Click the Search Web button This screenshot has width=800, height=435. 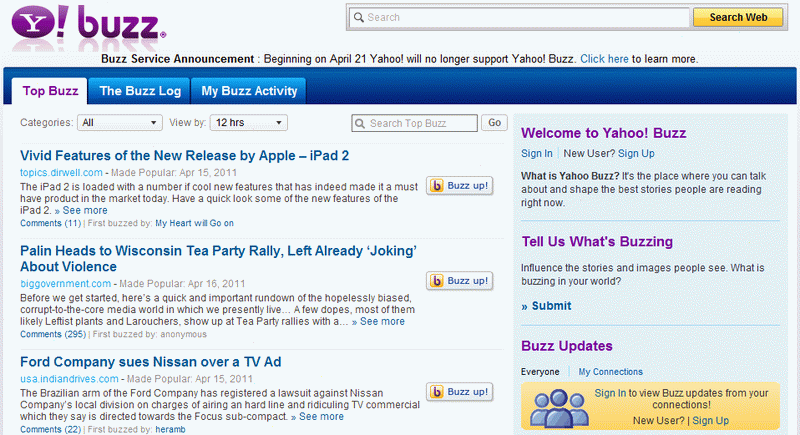pyautogui.click(x=738, y=17)
